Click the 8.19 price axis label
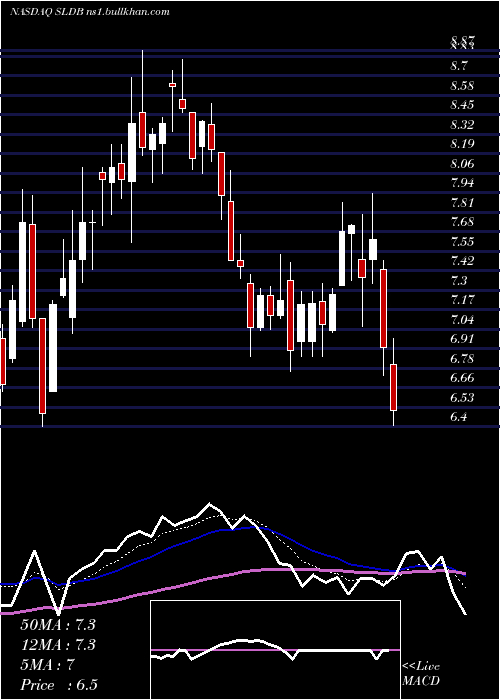Viewport: 500px width, 700px height. pyautogui.click(x=462, y=144)
